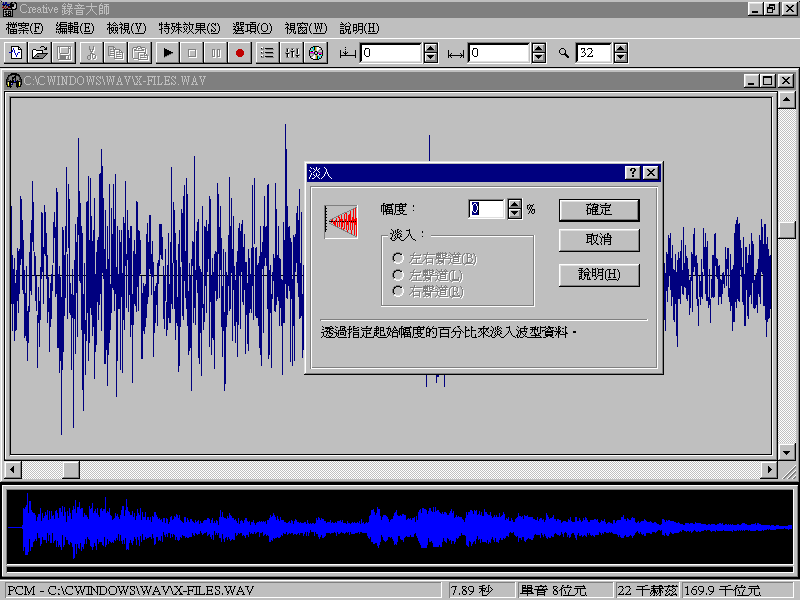
Task: Select the 左聲道(L) radio option
Action: [x=399, y=275]
